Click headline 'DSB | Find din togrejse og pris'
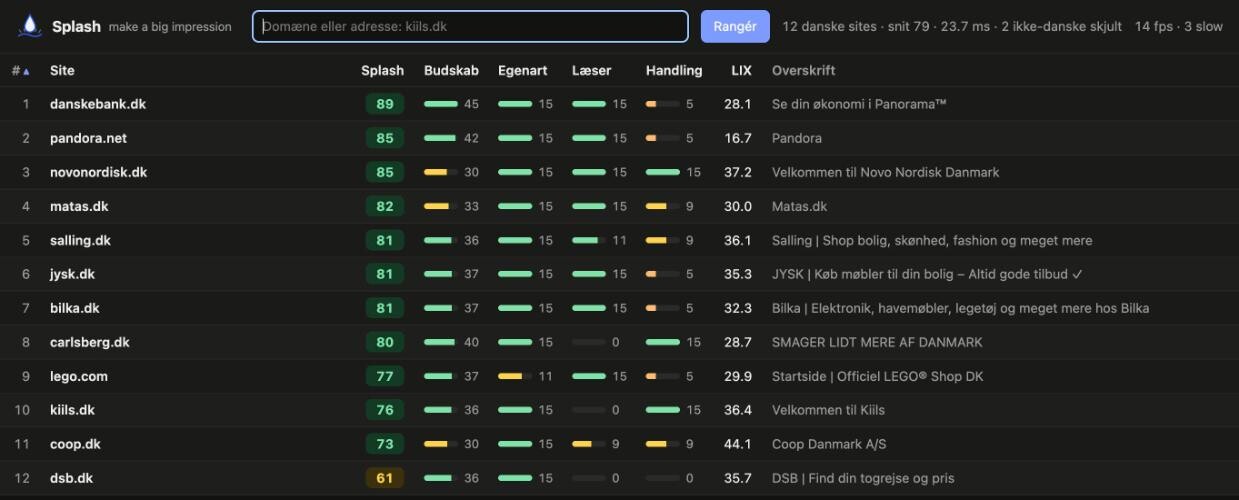 point(863,478)
